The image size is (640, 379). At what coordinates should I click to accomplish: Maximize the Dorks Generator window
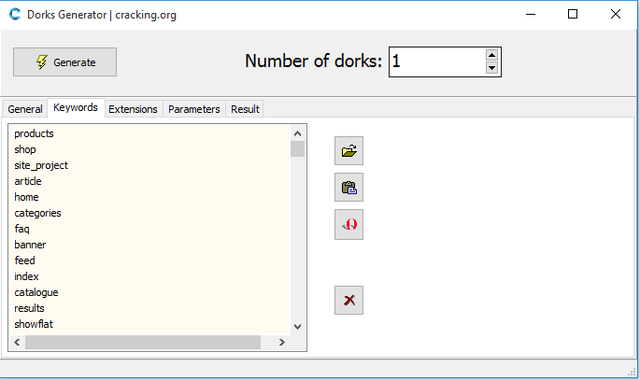573,14
